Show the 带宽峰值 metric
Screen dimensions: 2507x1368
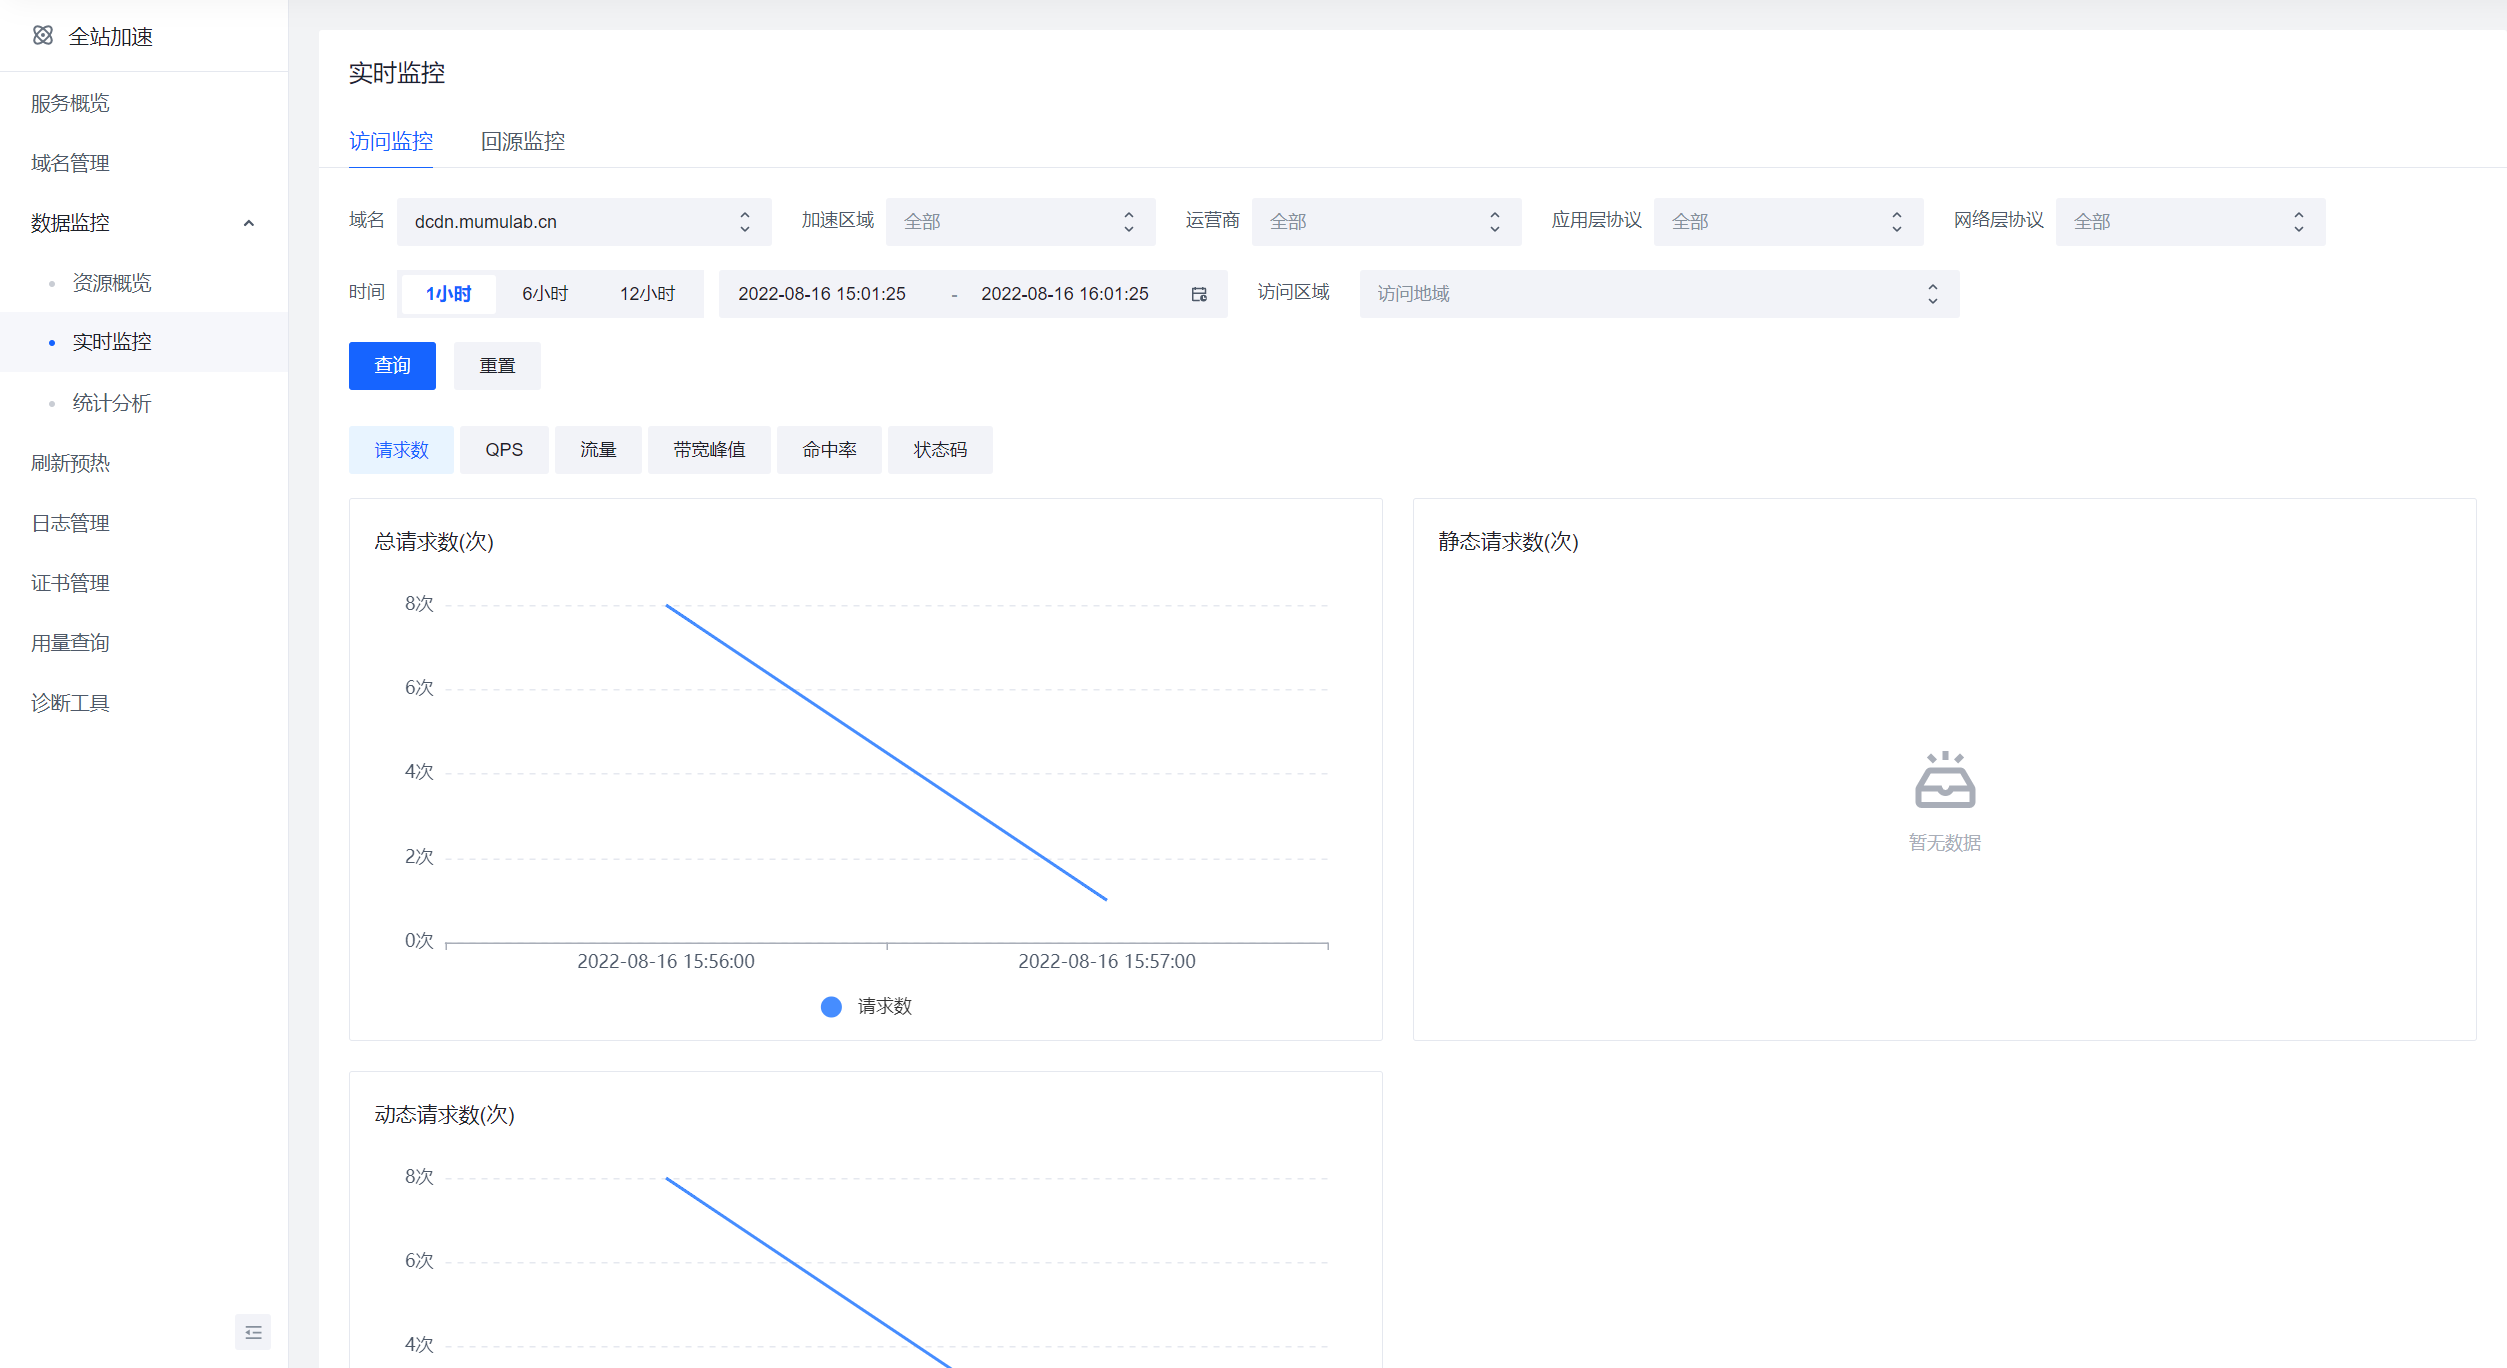[709, 450]
